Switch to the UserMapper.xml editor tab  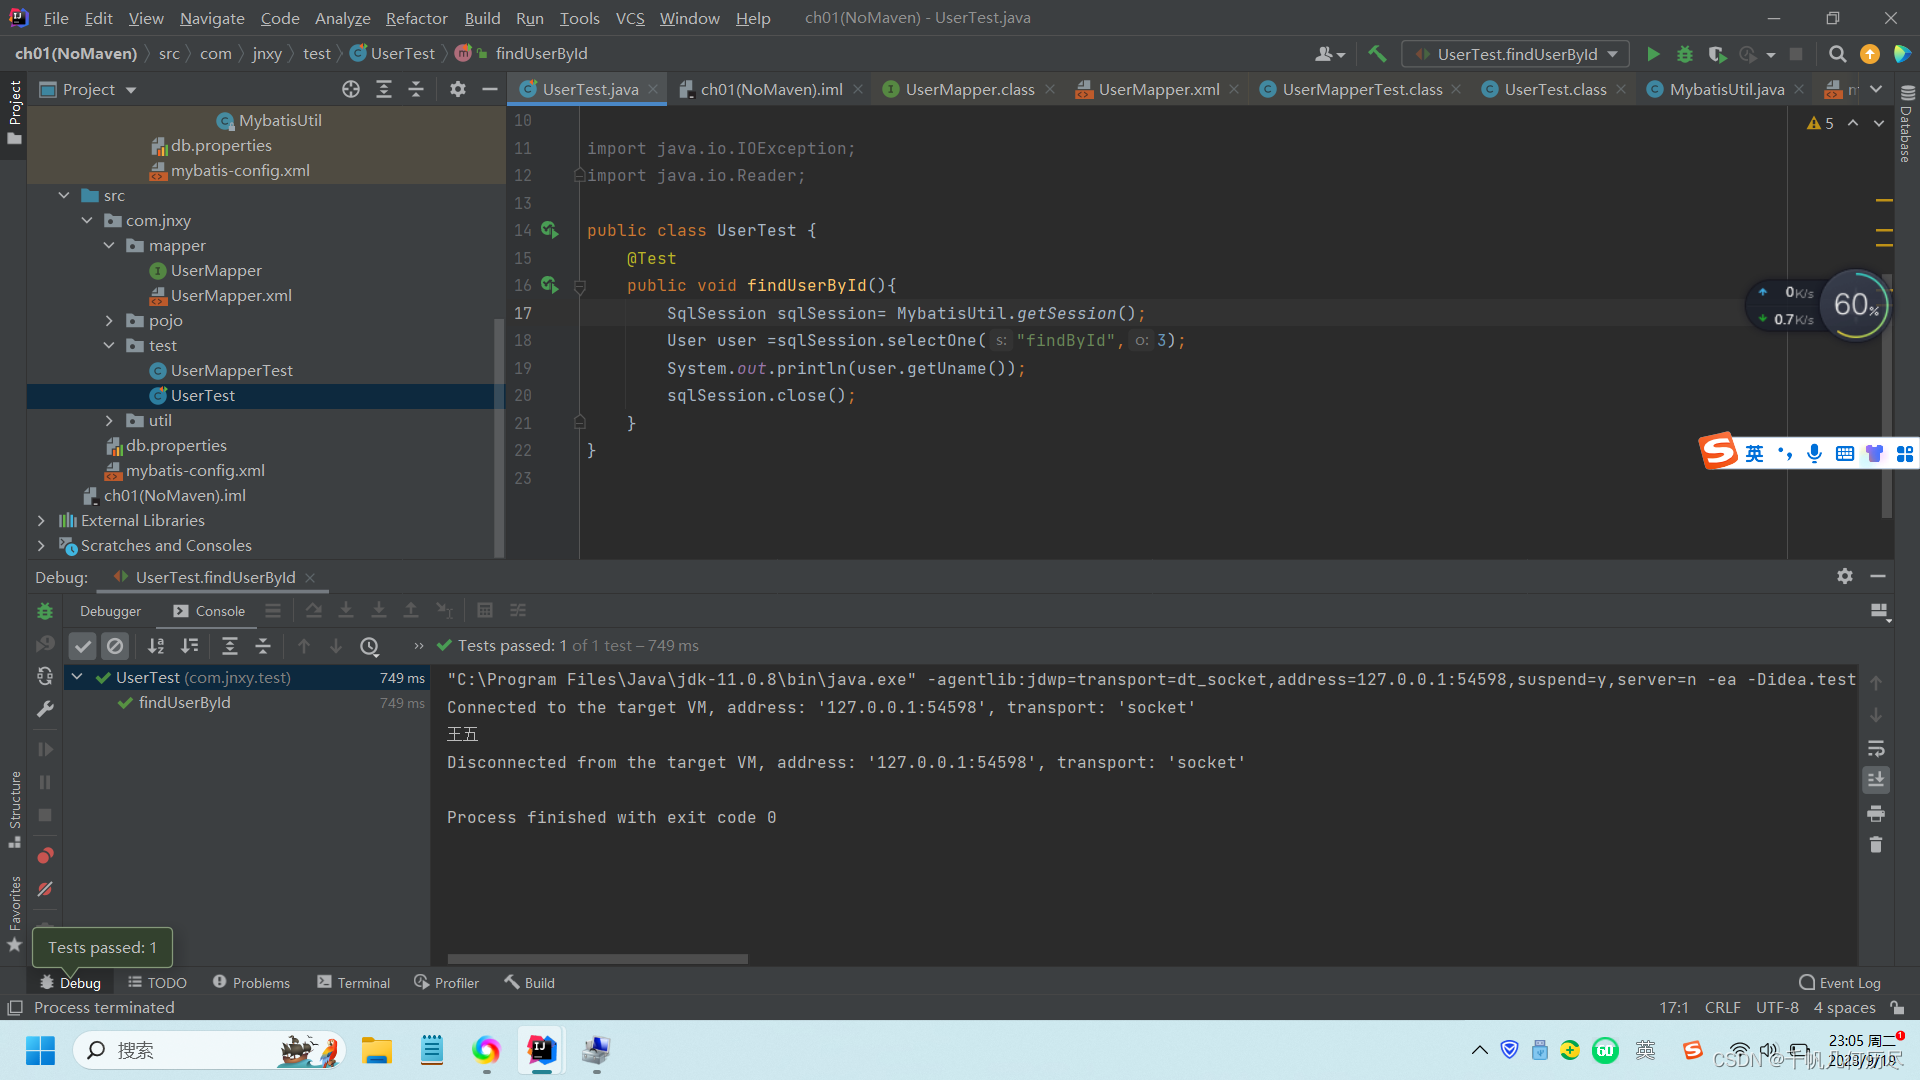coord(1157,89)
